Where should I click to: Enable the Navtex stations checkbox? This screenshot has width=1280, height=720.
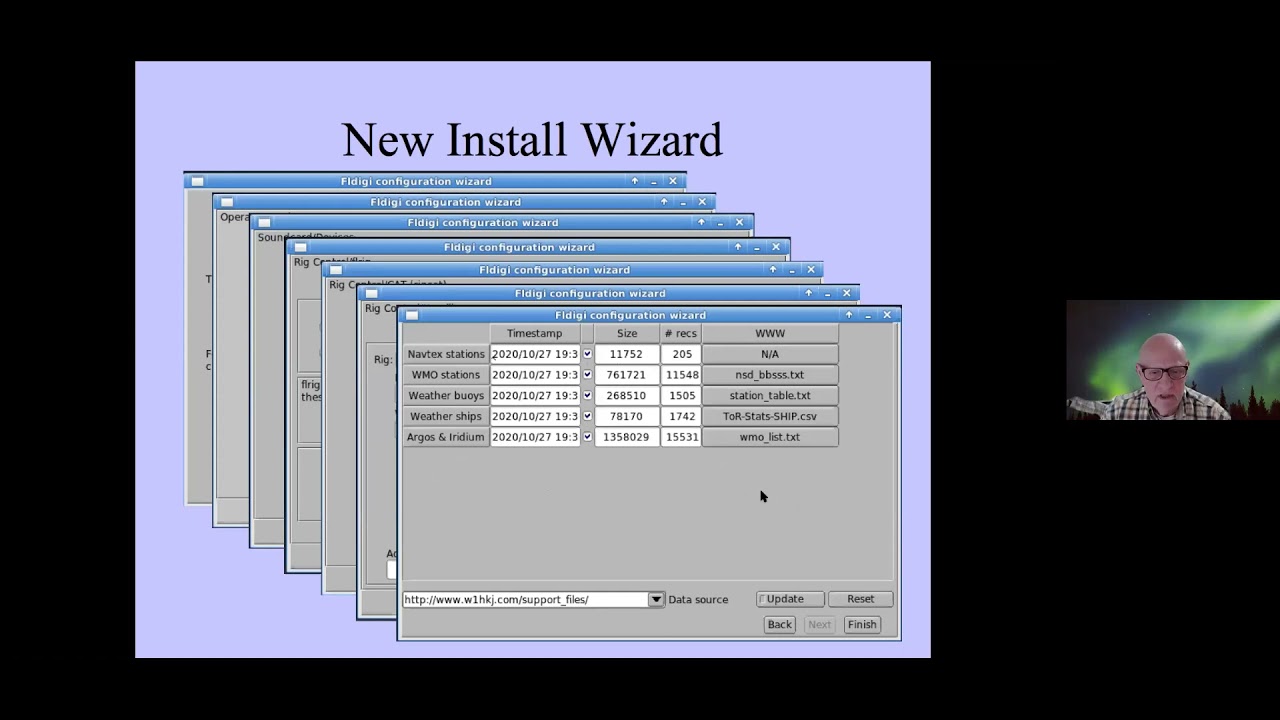(x=587, y=354)
